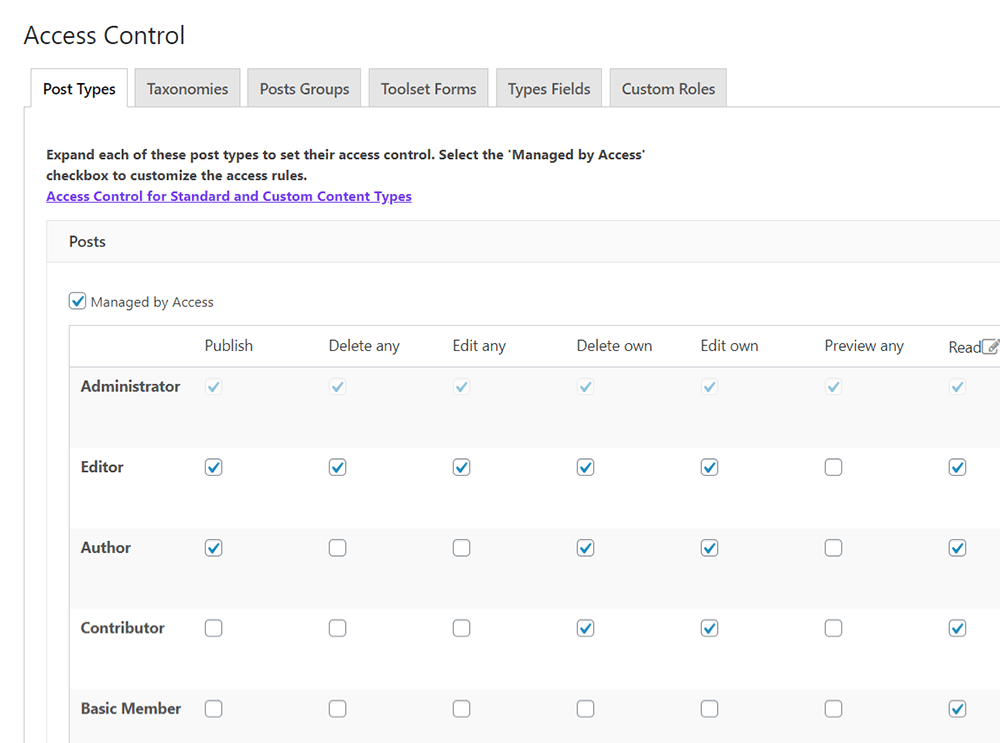1000x743 pixels.
Task: Uncheck Author Publish permission
Action: pyautogui.click(x=214, y=548)
